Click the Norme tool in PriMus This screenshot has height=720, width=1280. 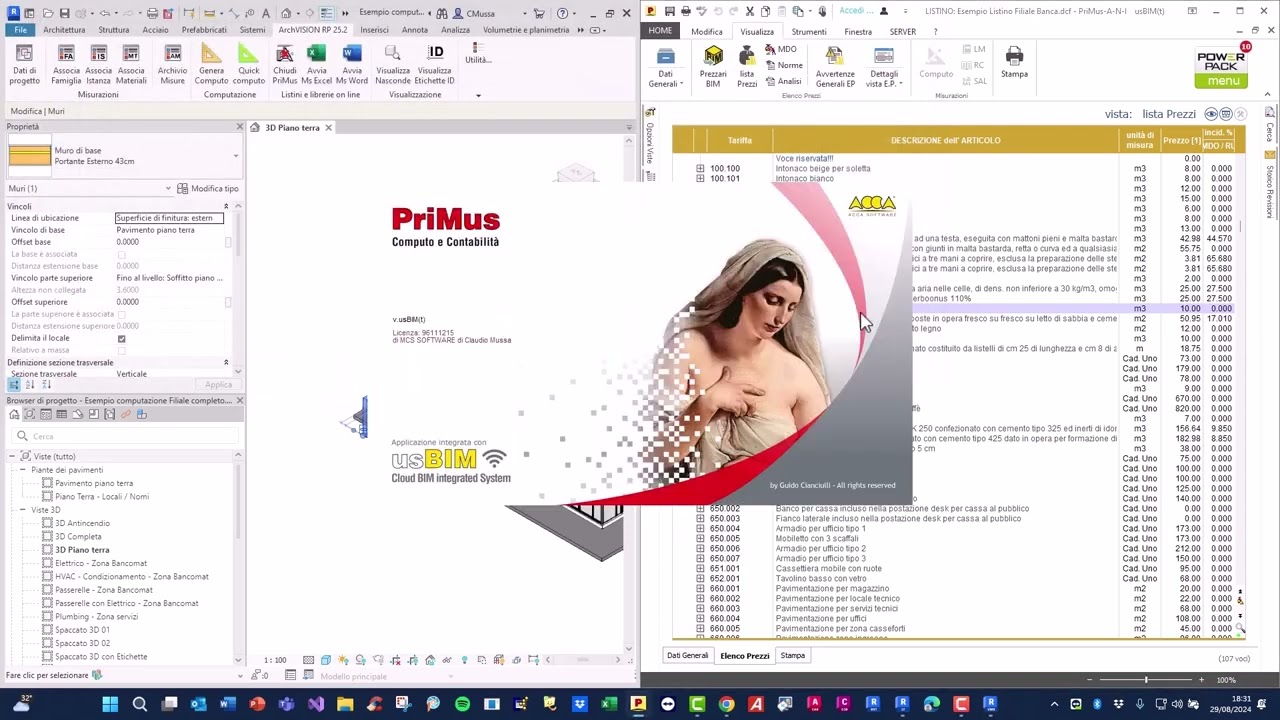tap(784, 65)
